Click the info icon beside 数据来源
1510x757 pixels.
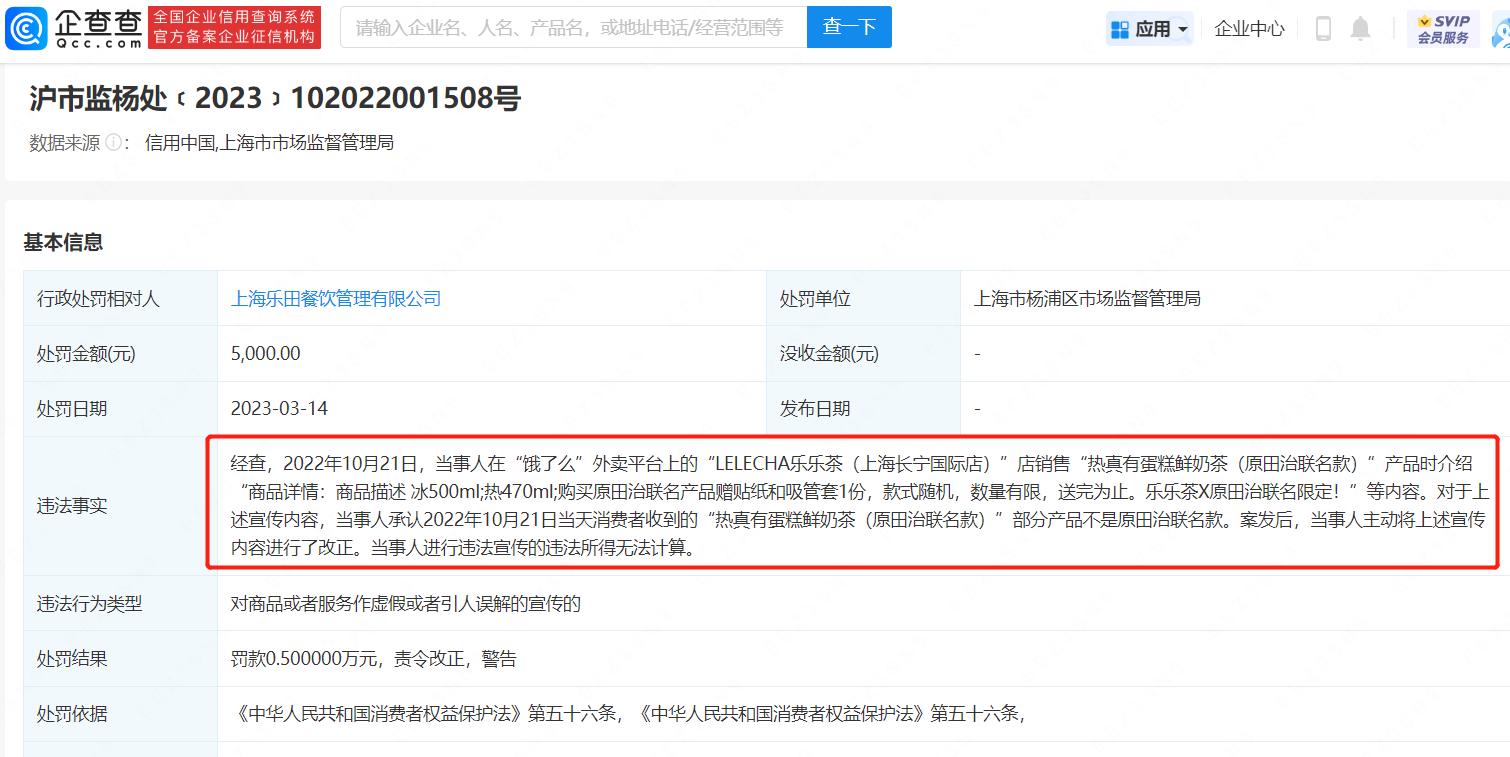[x=113, y=143]
